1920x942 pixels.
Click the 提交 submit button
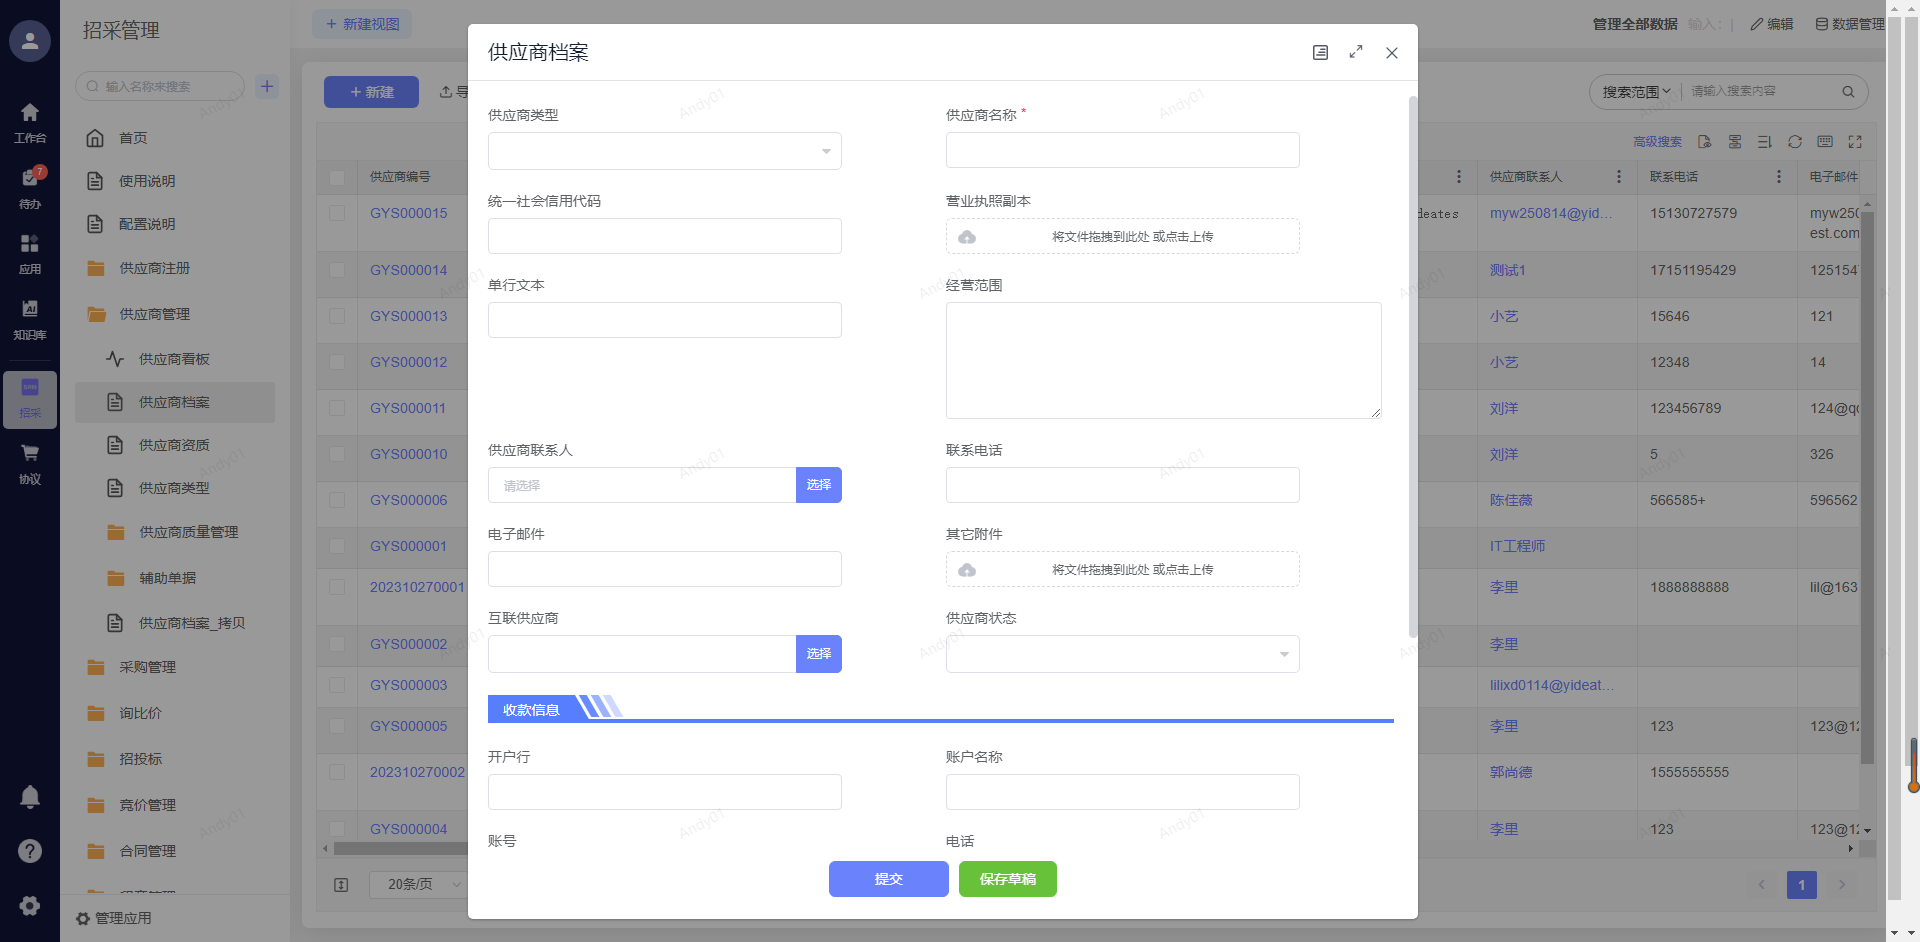[x=888, y=879]
